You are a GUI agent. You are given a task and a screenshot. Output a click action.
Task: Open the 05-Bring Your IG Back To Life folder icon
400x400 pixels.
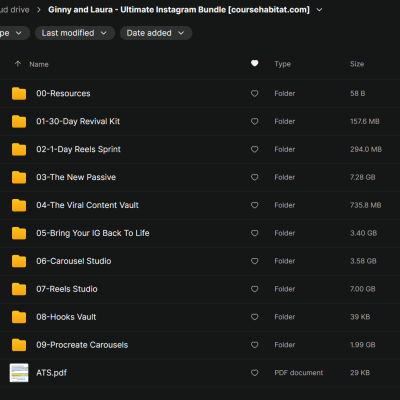[19, 233]
